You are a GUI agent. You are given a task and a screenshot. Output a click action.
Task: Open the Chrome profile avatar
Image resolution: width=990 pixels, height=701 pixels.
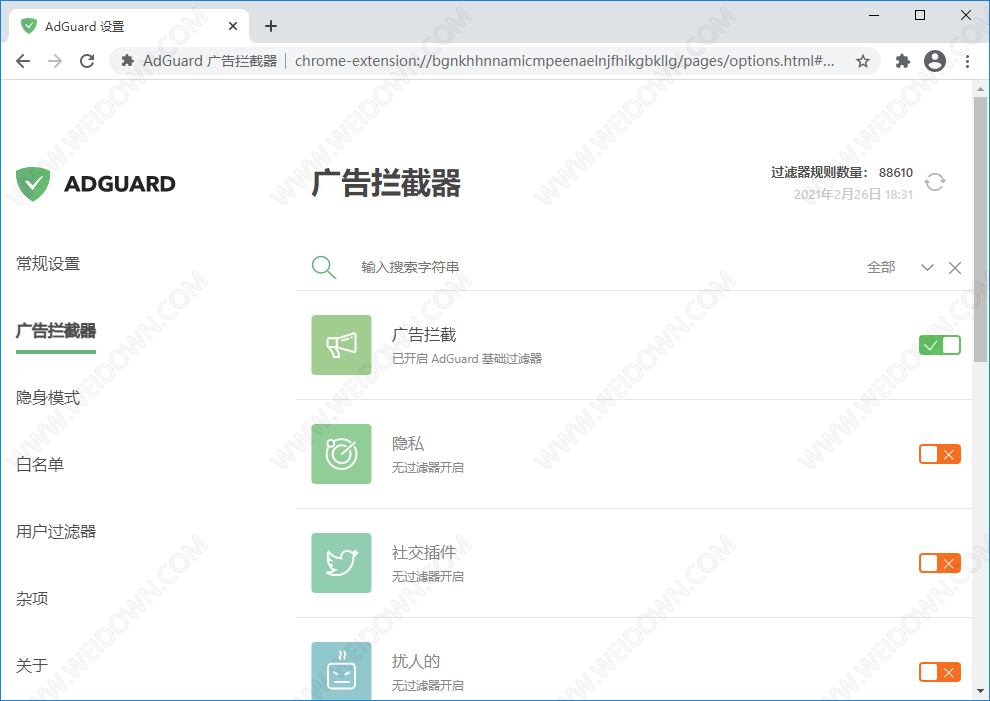tap(935, 61)
